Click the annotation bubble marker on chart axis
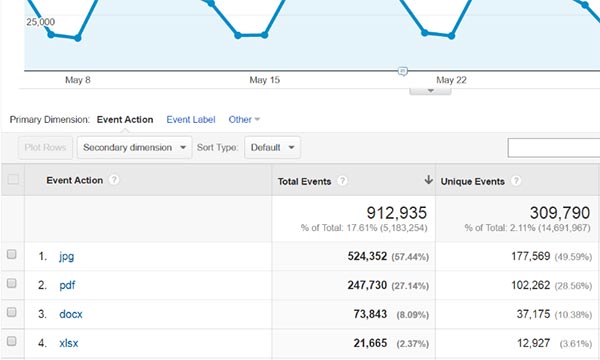This screenshot has width=600, height=360. tap(403, 71)
